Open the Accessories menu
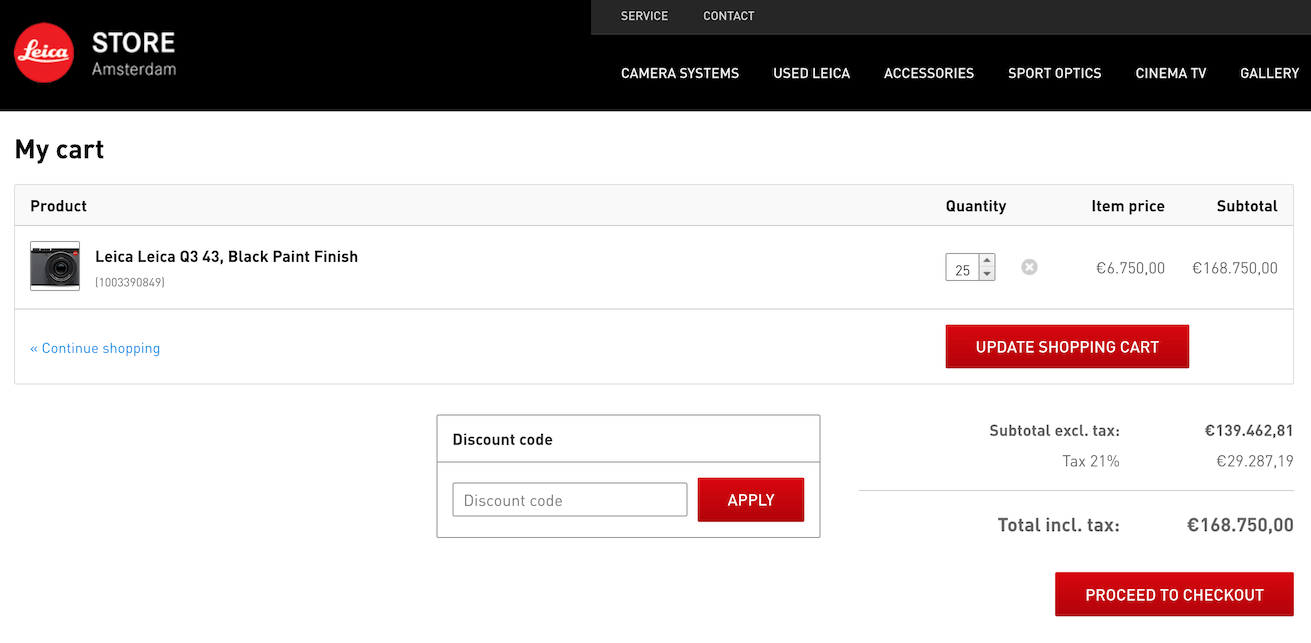The width and height of the screenshot is (1311, 643). coord(928,73)
